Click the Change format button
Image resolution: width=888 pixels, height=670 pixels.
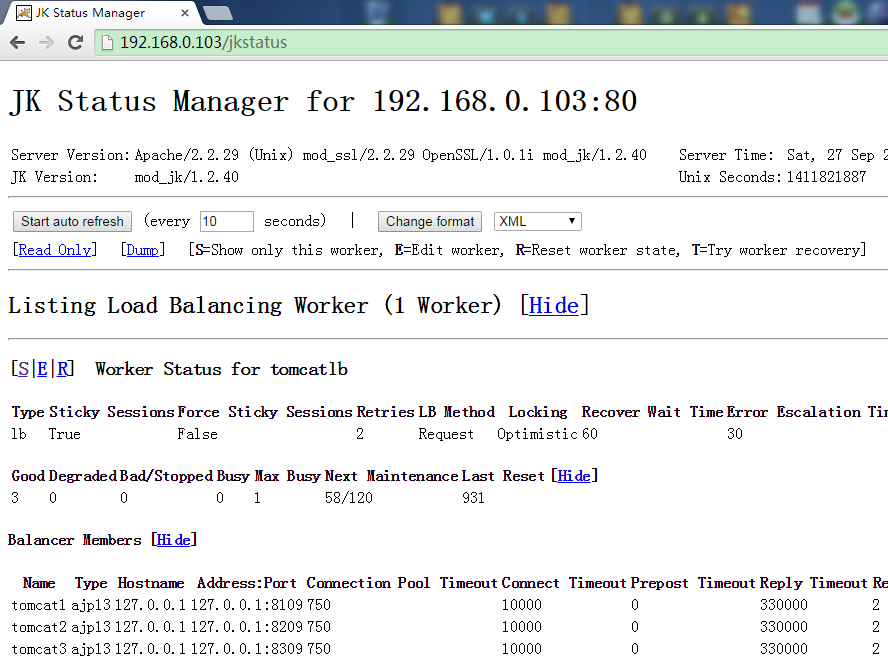coord(430,221)
